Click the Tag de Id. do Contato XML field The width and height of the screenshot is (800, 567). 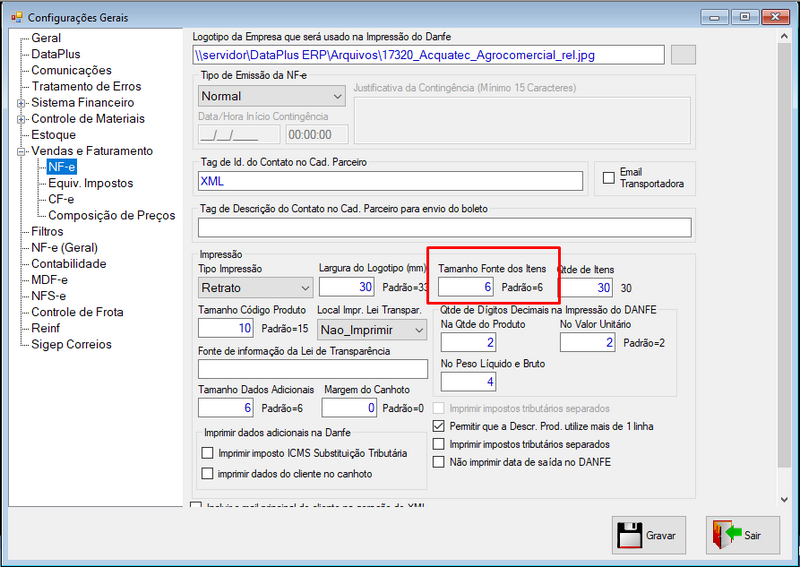point(390,181)
